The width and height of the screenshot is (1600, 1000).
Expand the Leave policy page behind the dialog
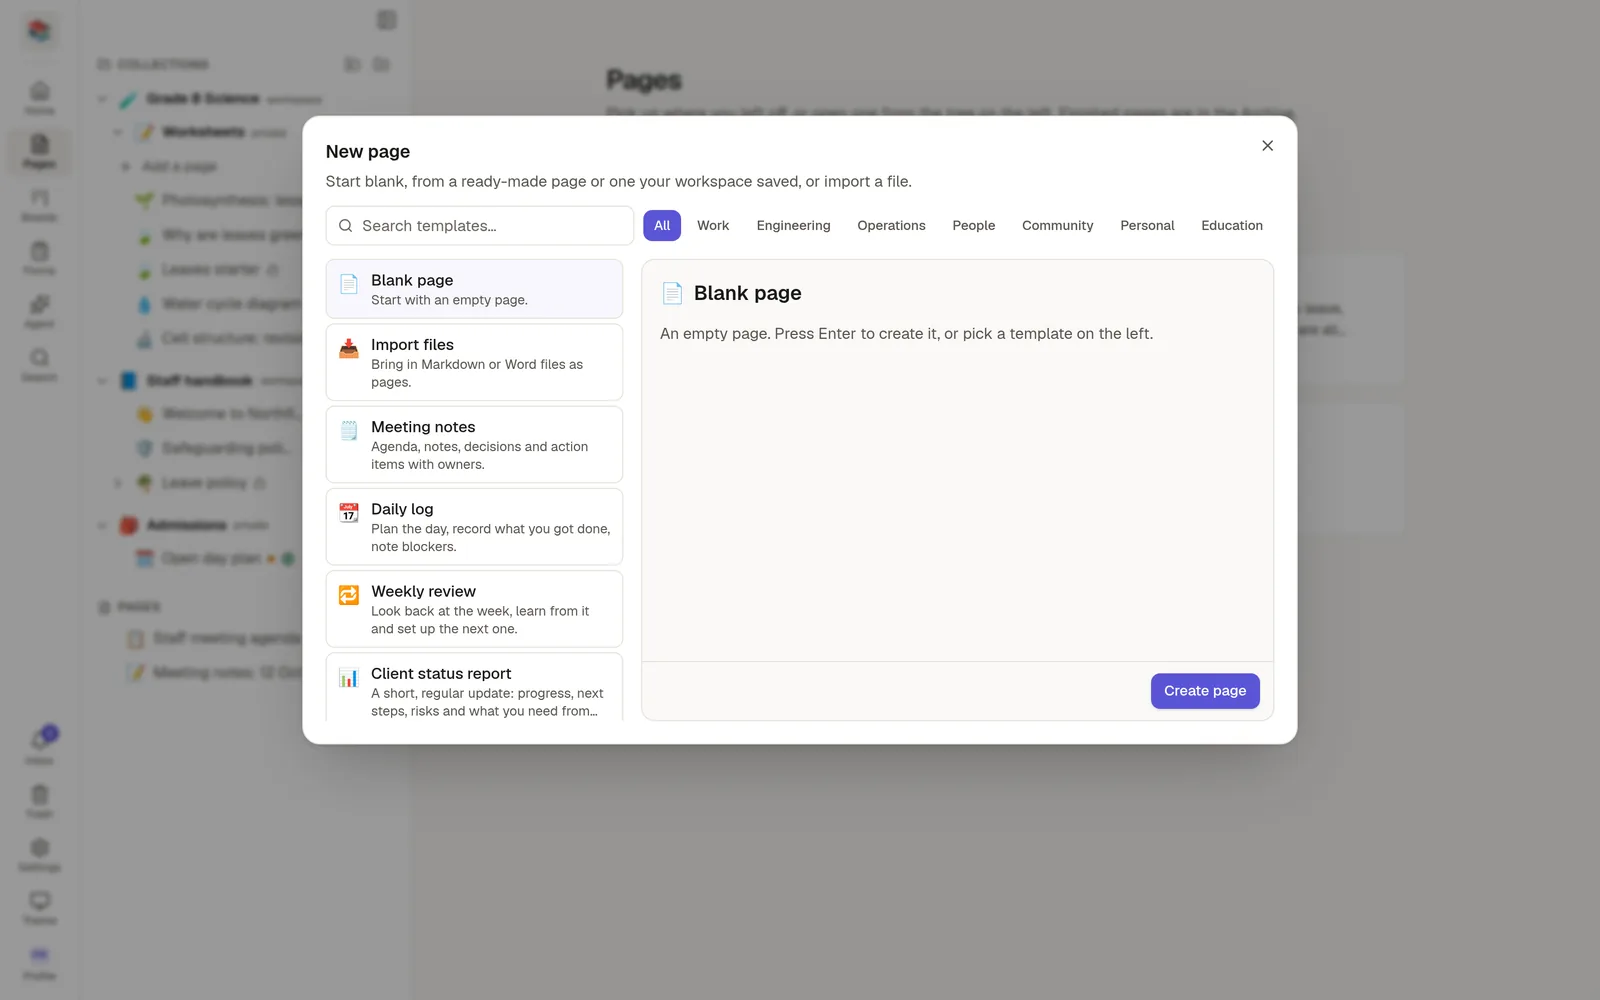pyautogui.click(x=118, y=483)
